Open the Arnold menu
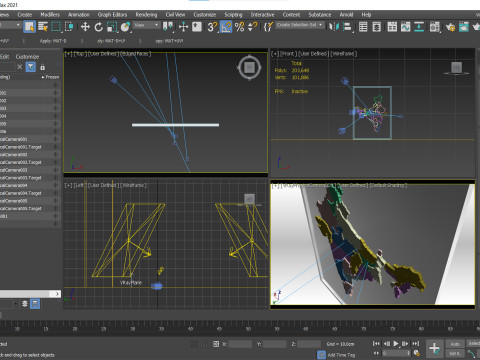This screenshot has height=360, width=480. (346, 15)
